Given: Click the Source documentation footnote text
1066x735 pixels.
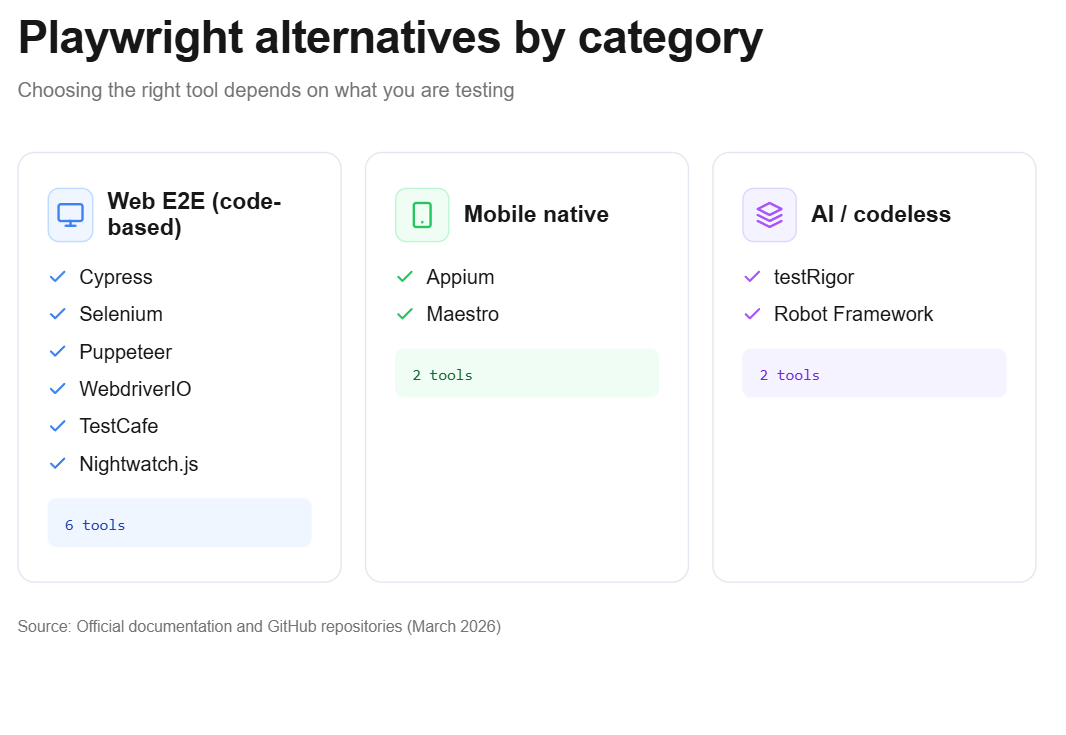Looking at the screenshot, I should tap(259, 626).
